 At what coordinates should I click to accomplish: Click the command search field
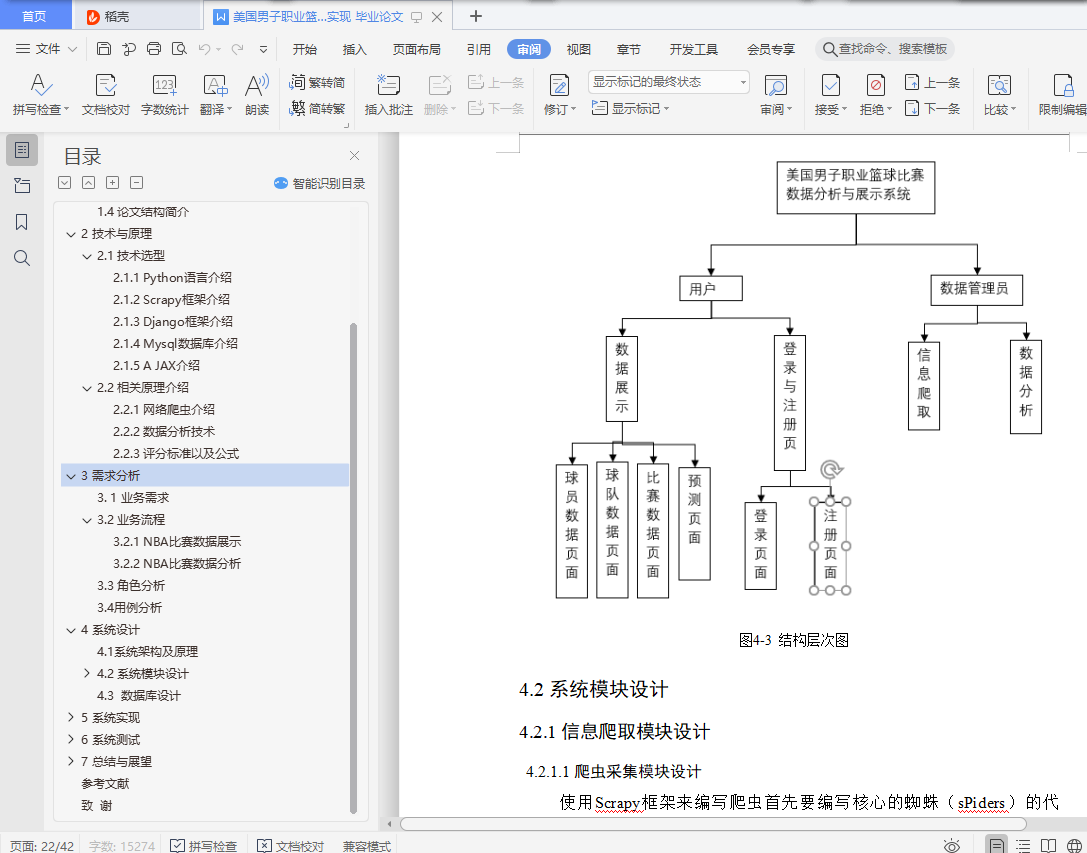[885, 49]
